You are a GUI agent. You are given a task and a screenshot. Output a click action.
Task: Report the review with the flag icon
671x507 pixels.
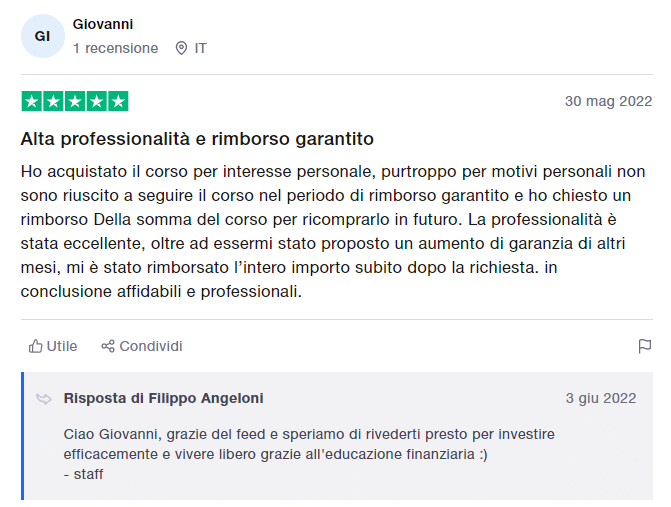pos(645,346)
